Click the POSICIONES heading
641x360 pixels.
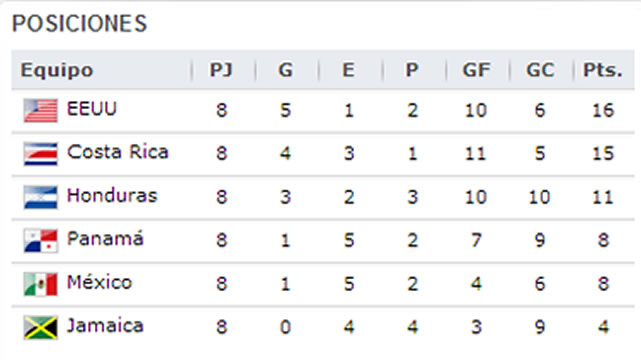[79, 23]
